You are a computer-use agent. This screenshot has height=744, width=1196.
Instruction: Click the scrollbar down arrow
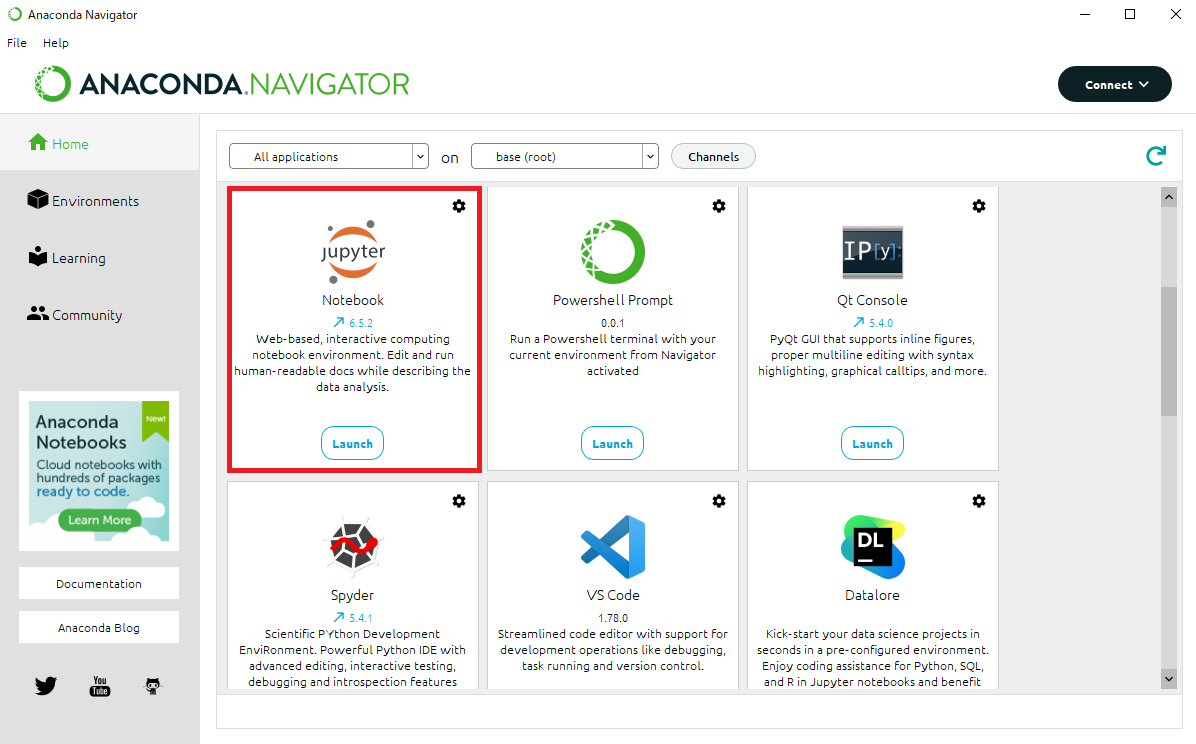click(x=1169, y=678)
